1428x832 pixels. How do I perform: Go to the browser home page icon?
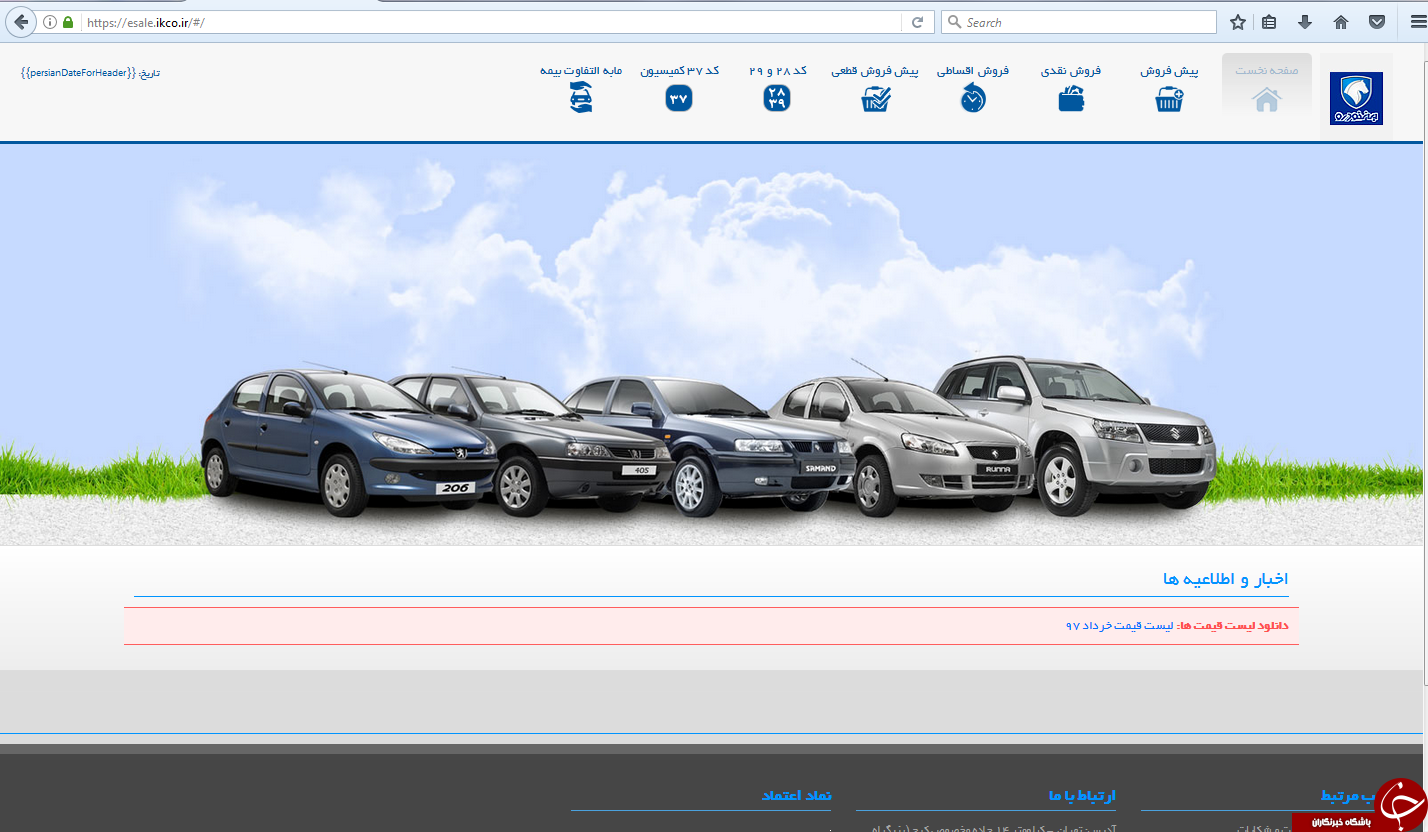click(x=1341, y=22)
